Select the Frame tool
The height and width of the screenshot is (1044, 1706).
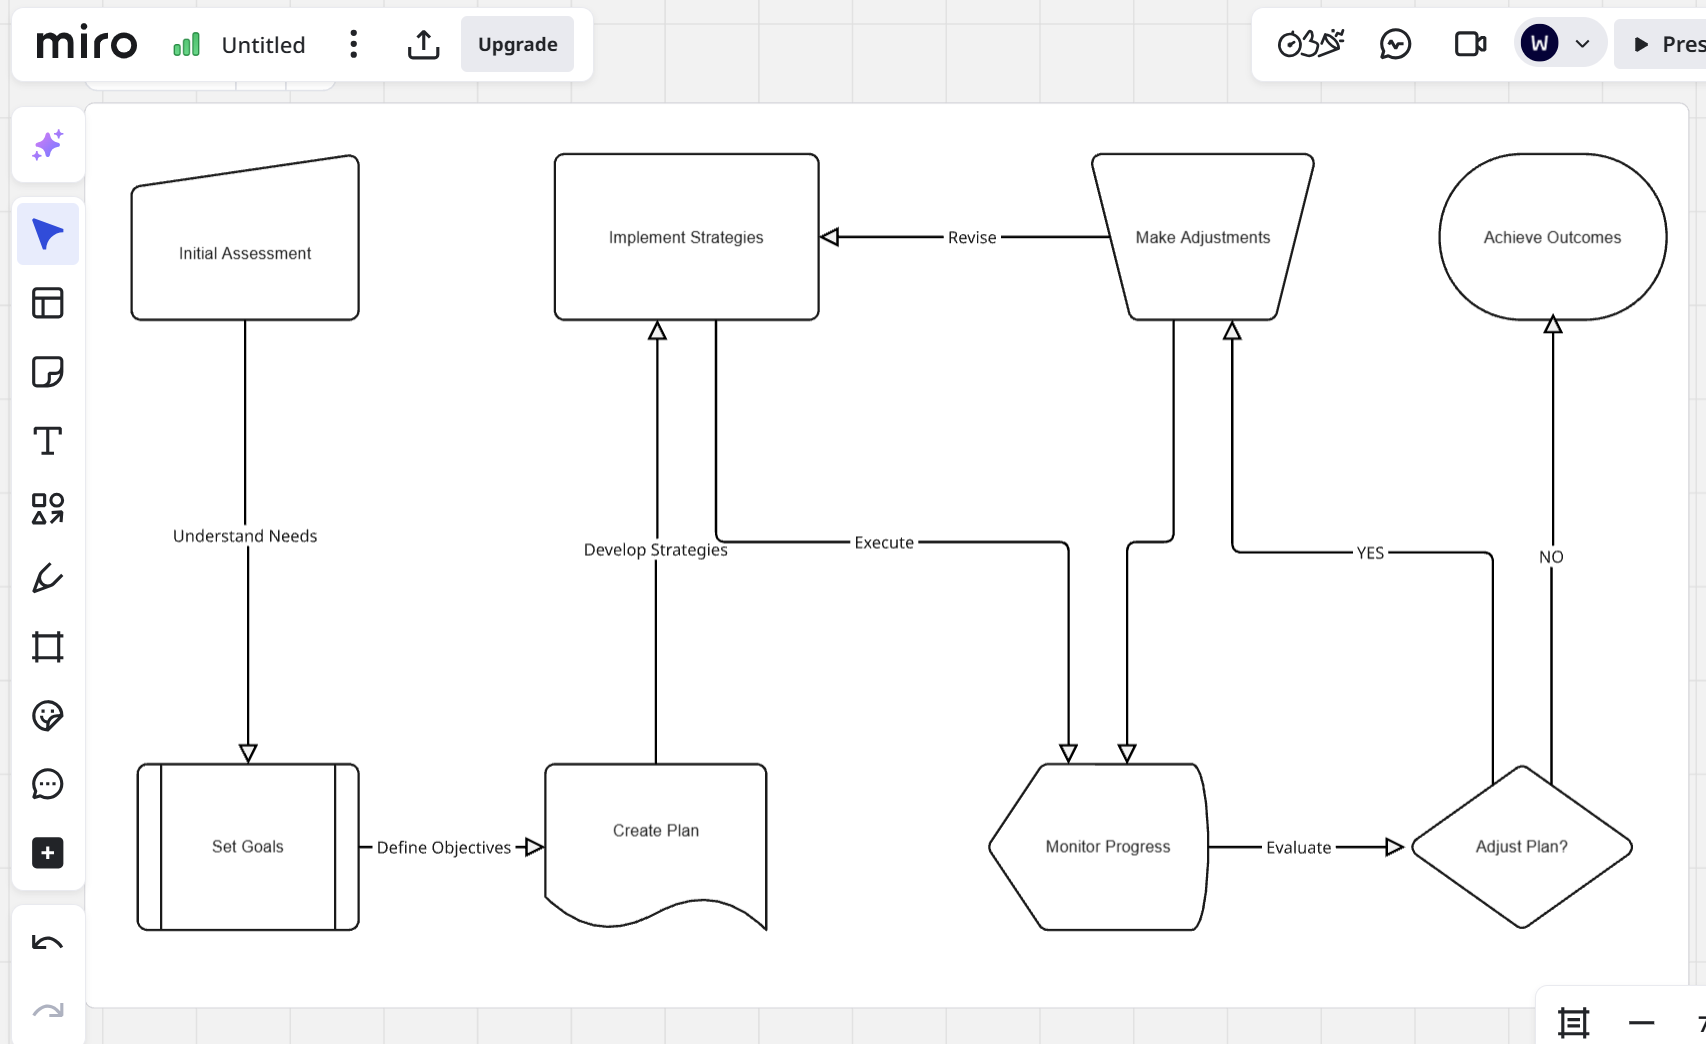(47, 647)
